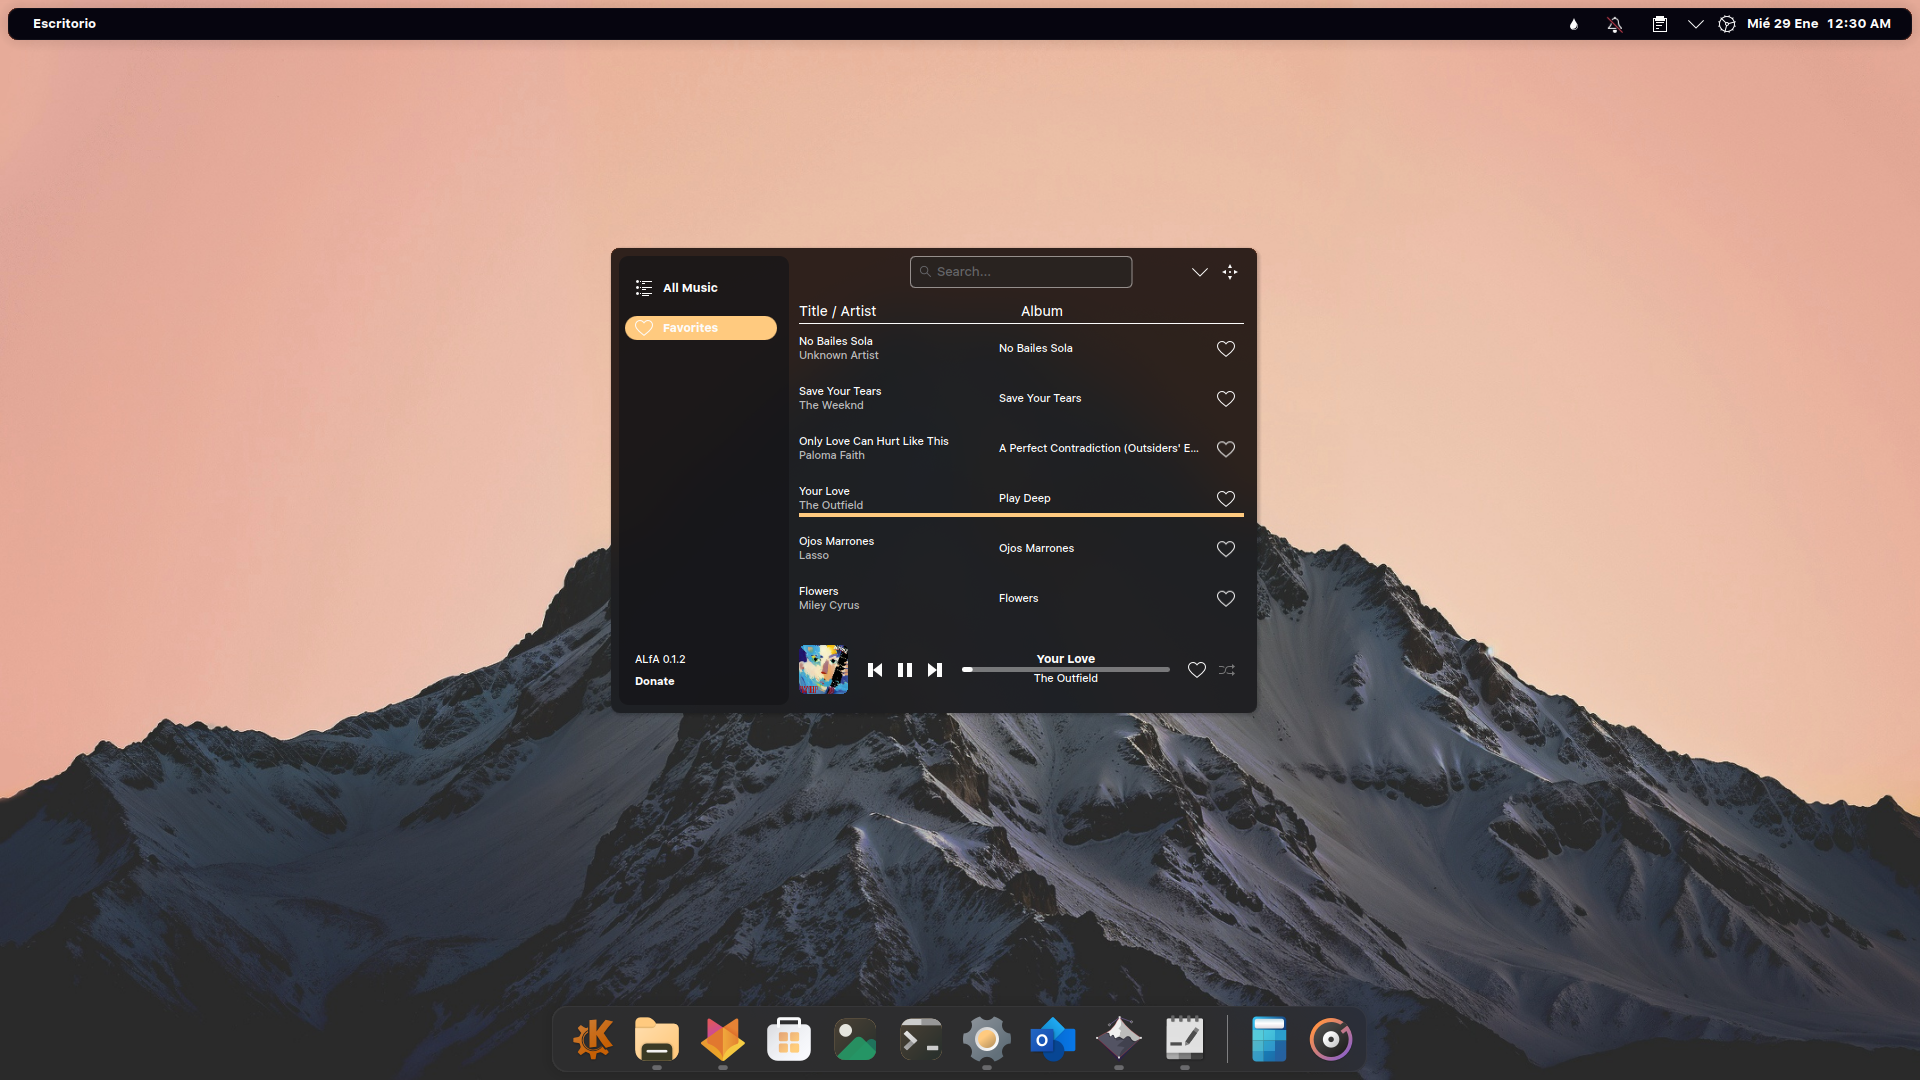Viewport: 1920px width, 1080px height.
Task: Launch Firefox from the dock
Action: (723, 1040)
